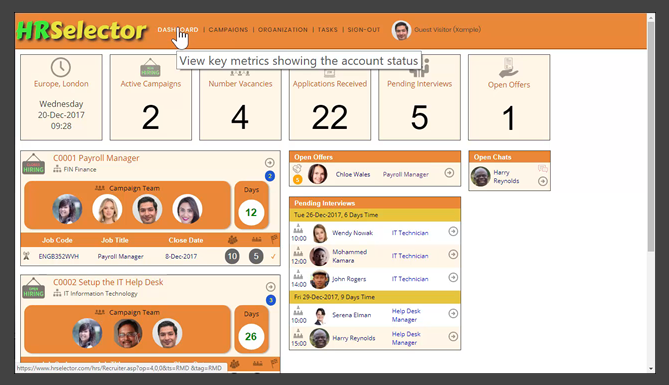The width and height of the screenshot is (669, 385).
Task: Open the Guest Visitor profile avatar
Action: point(401,30)
